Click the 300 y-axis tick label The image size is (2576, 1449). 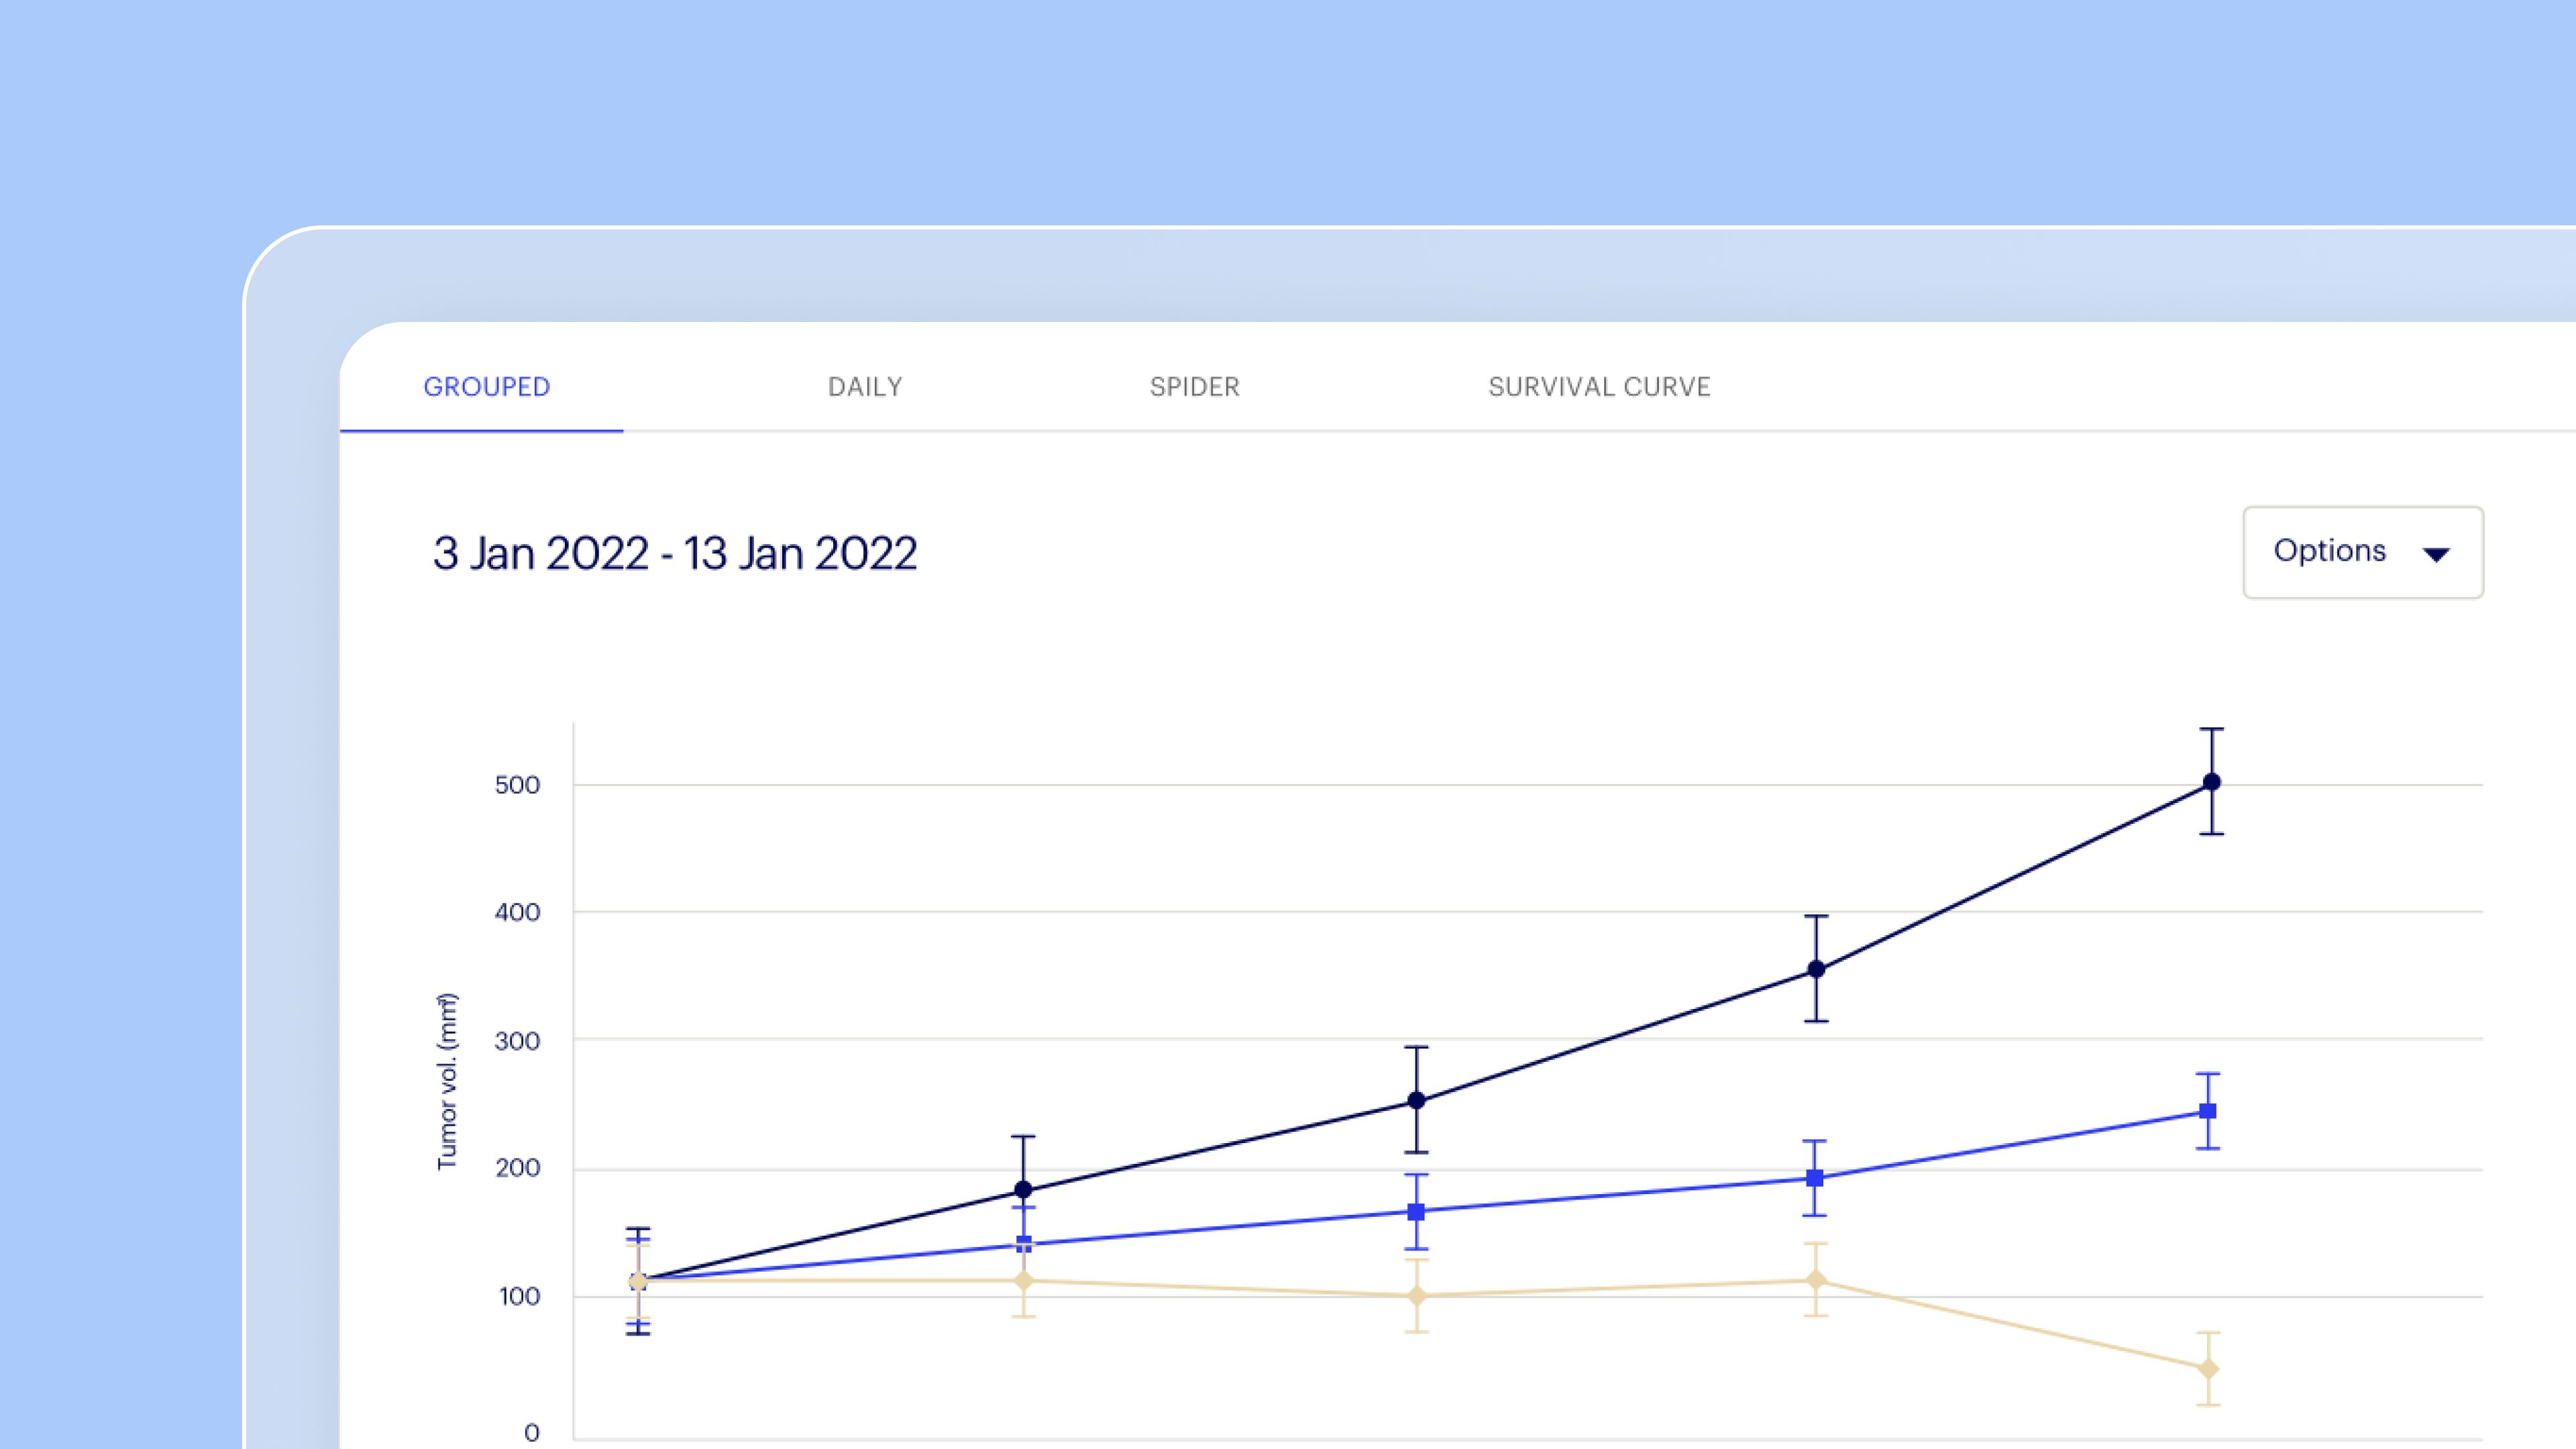[517, 1041]
